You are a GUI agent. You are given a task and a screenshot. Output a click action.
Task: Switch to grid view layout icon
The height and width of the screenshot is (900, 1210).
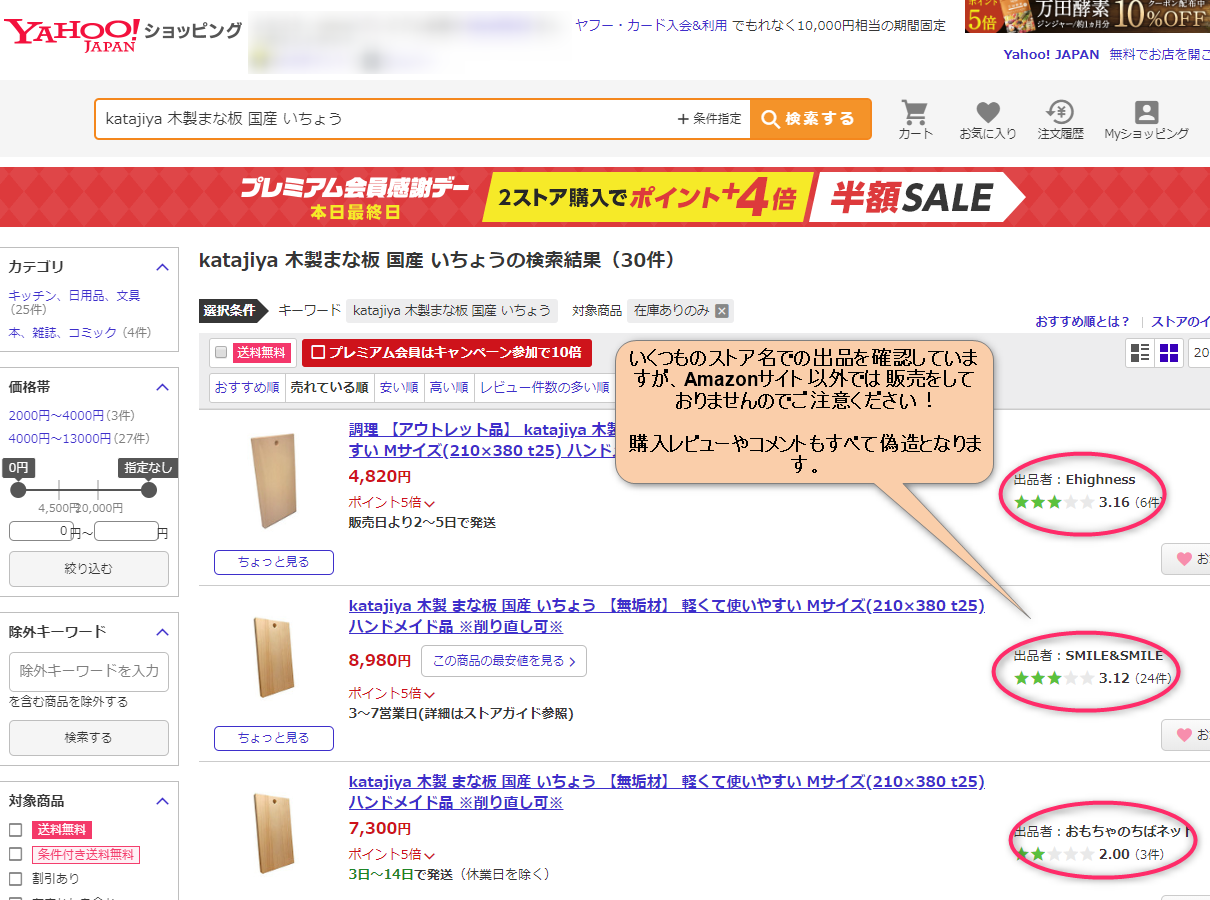click(x=1169, y=352)
